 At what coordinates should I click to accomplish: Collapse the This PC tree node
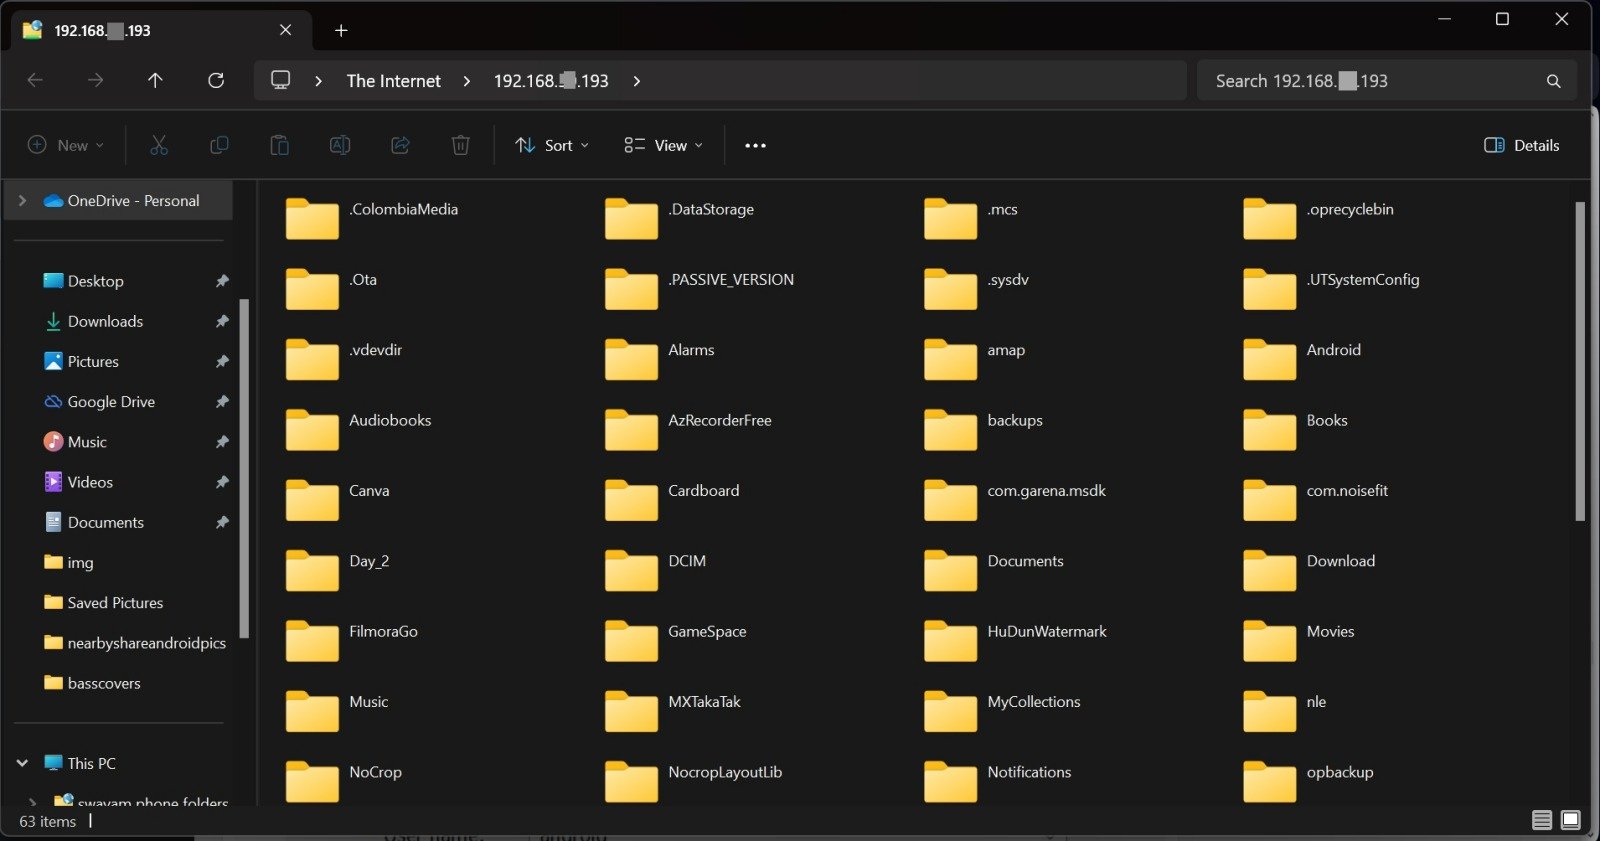click(x=22, y=763)
